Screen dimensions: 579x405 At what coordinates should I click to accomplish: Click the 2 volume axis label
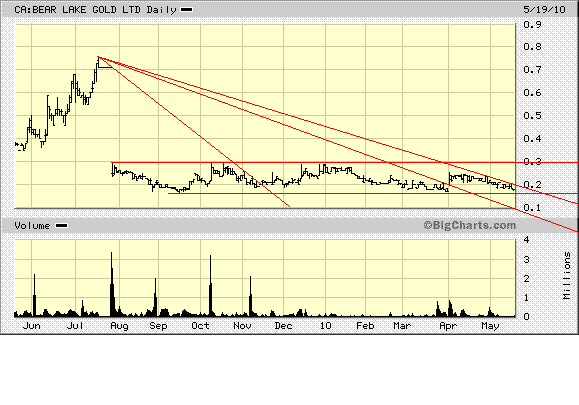pyautogui.click(x=527, y=278)
